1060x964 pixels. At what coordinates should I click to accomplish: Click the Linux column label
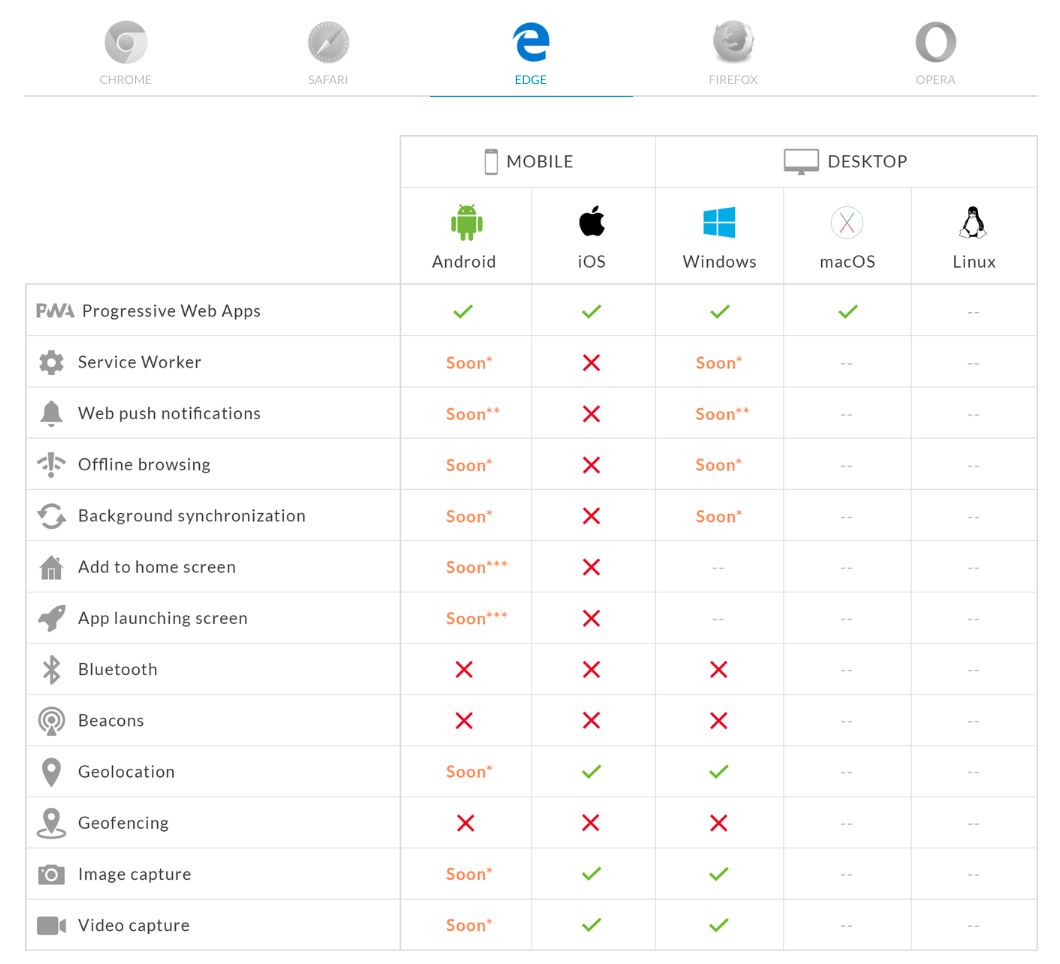pyautogui.click(x=974, y=262)
